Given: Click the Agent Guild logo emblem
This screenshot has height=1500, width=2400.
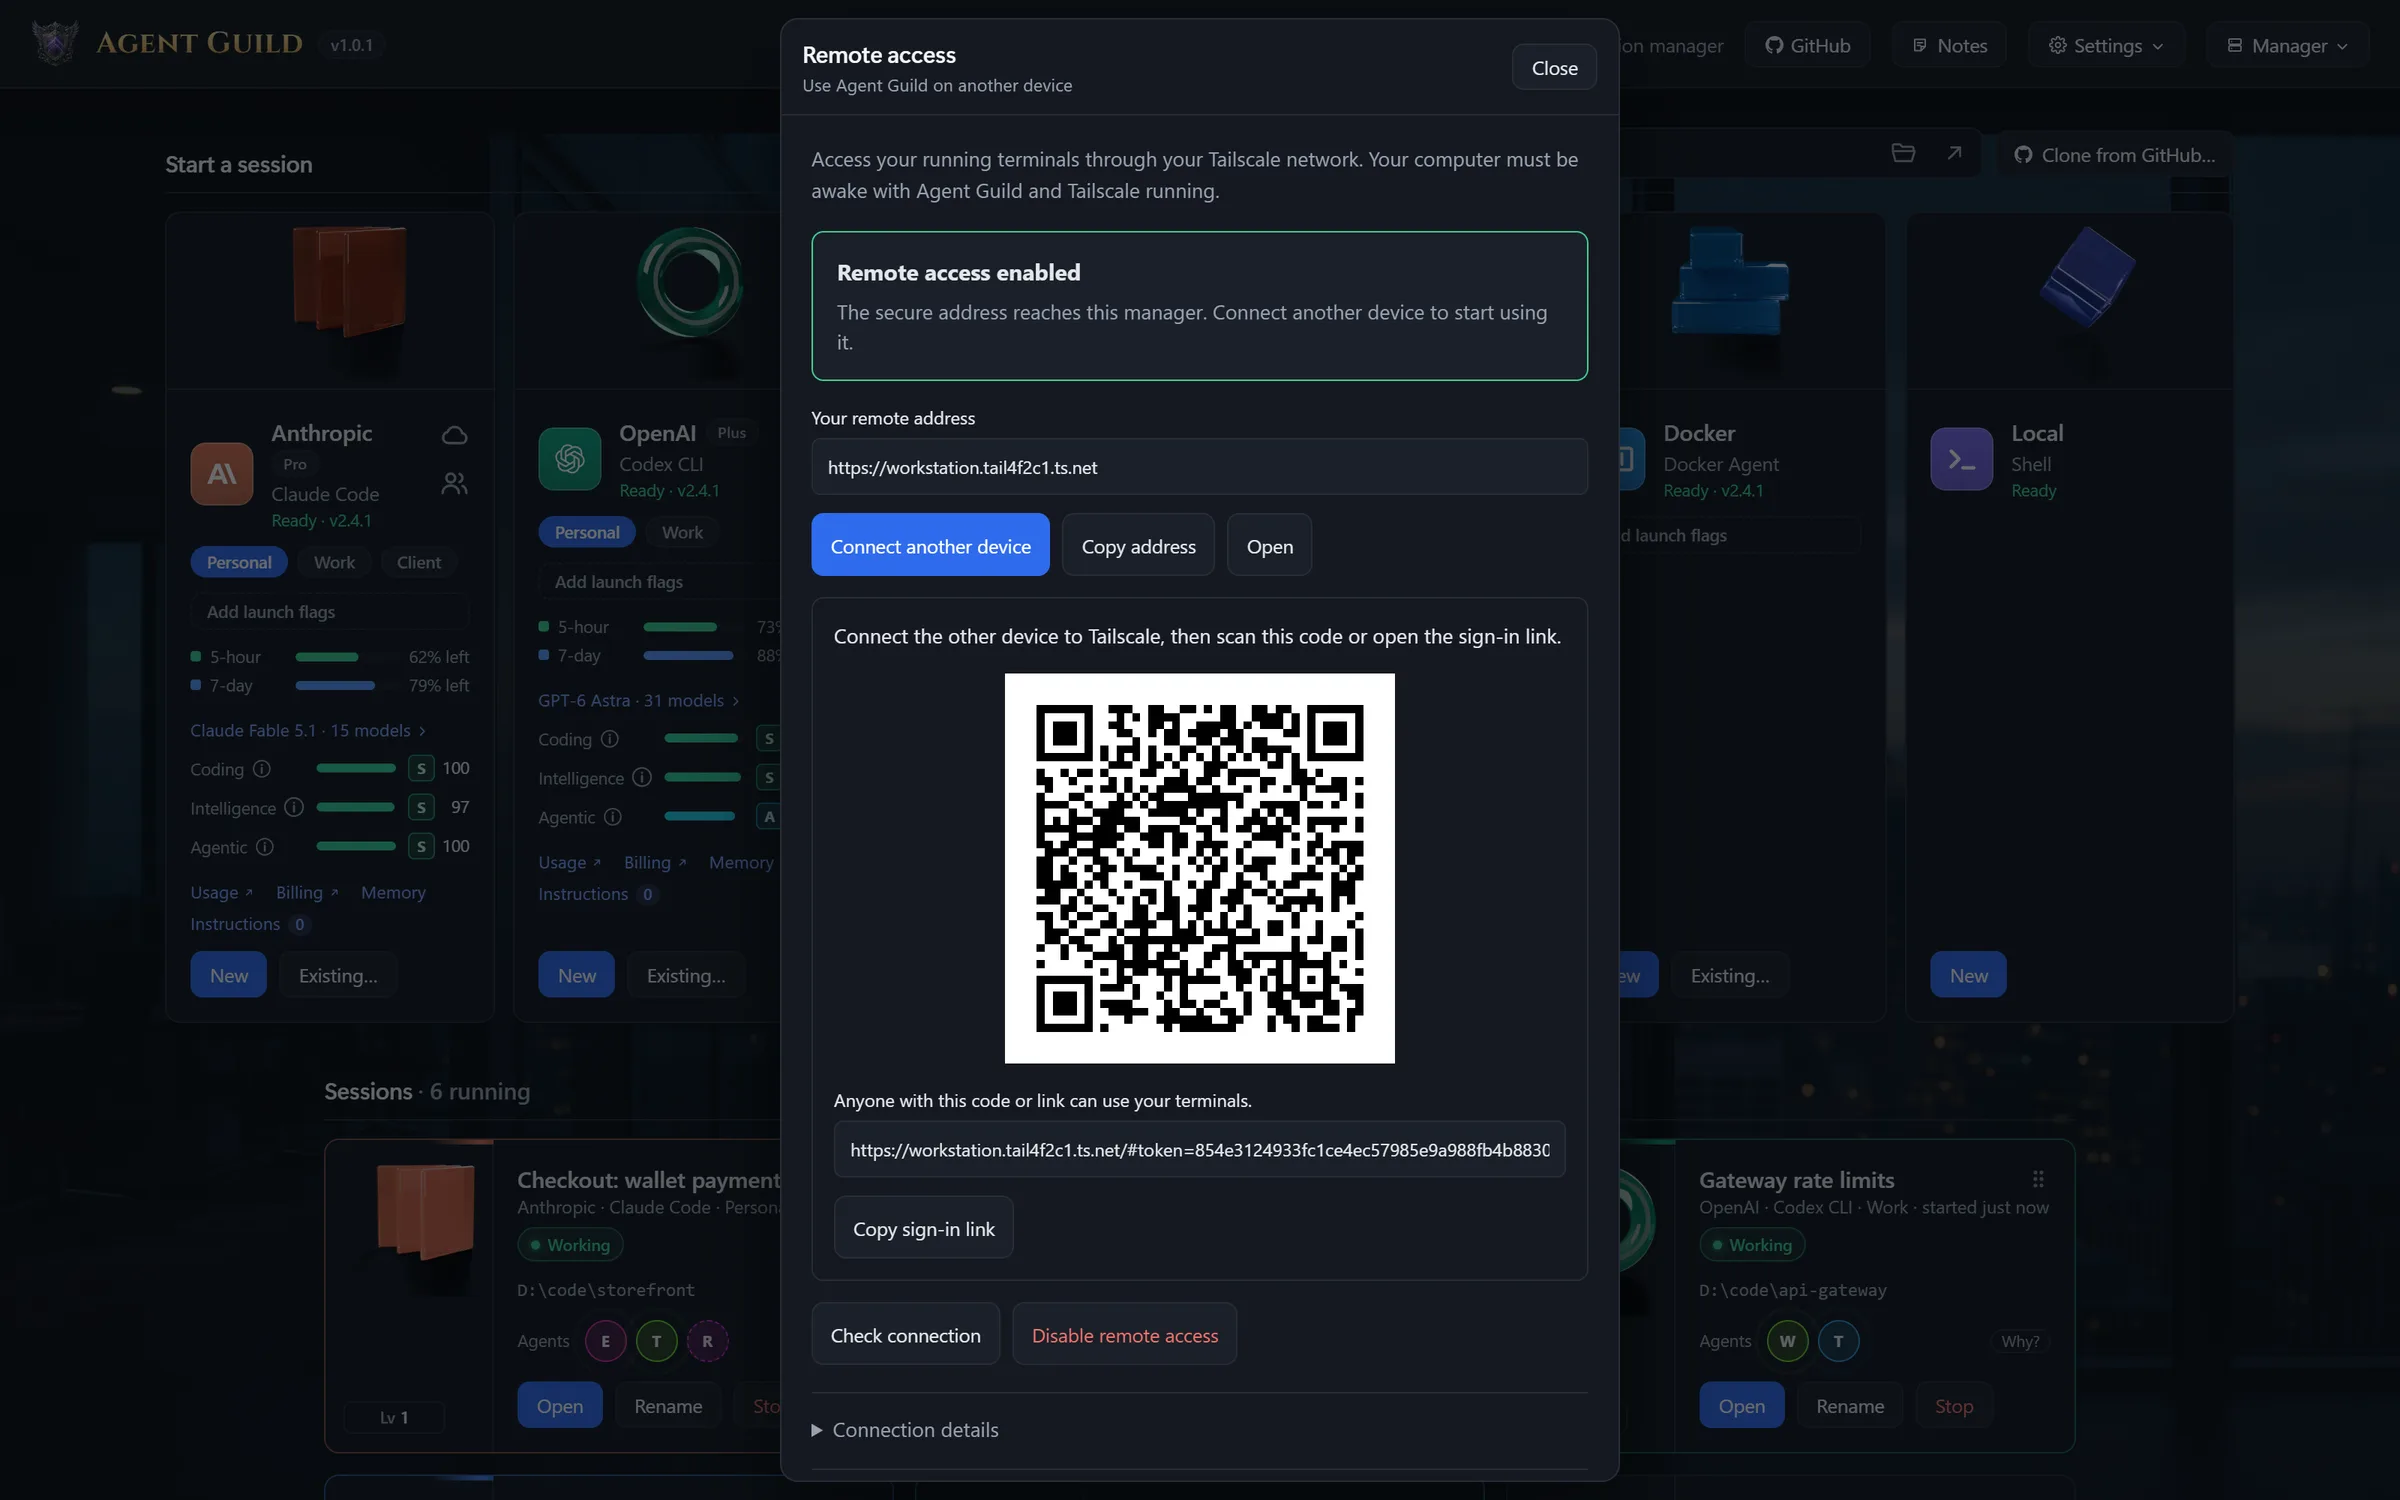Looking at the screenshot, I should coord(55,43).
